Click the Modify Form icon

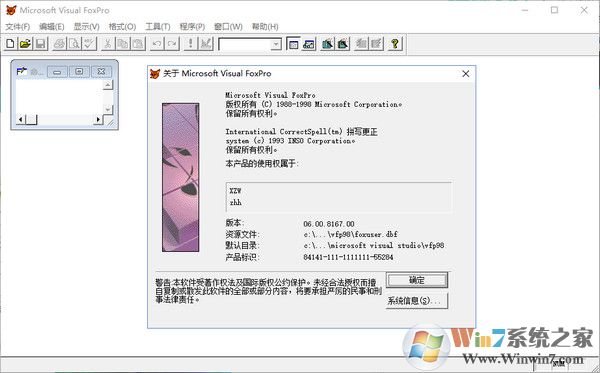click(206, 44)
